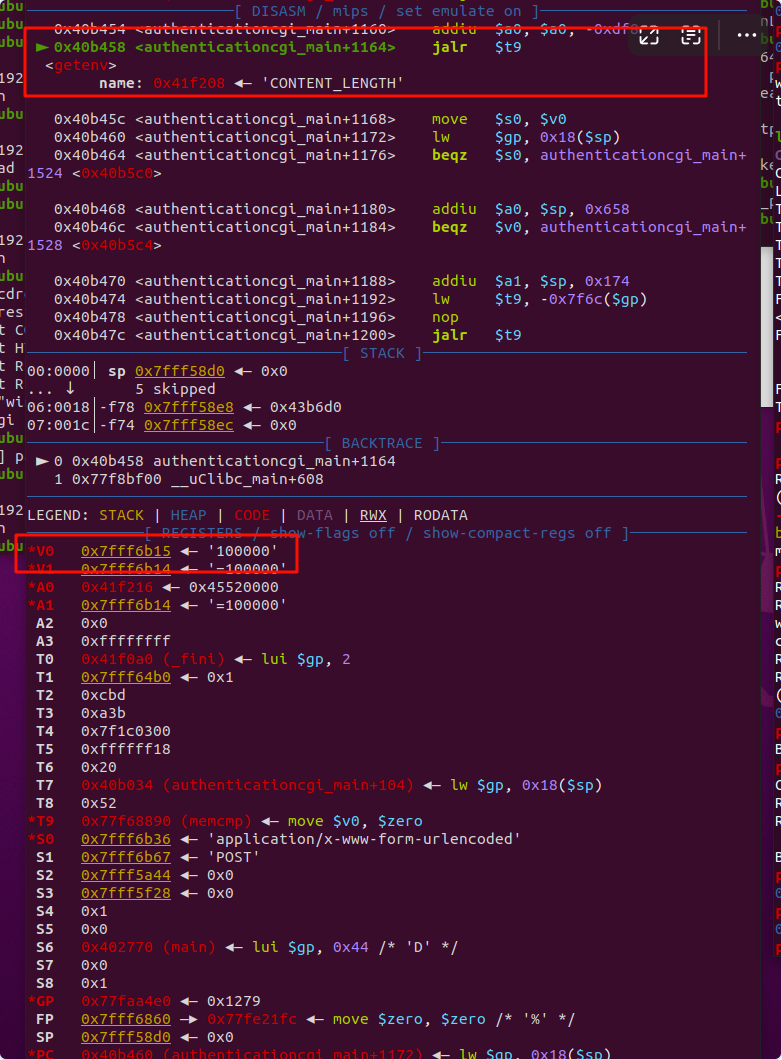
Task: Select T2 register value 0xcbd
Action: (103, 695)
